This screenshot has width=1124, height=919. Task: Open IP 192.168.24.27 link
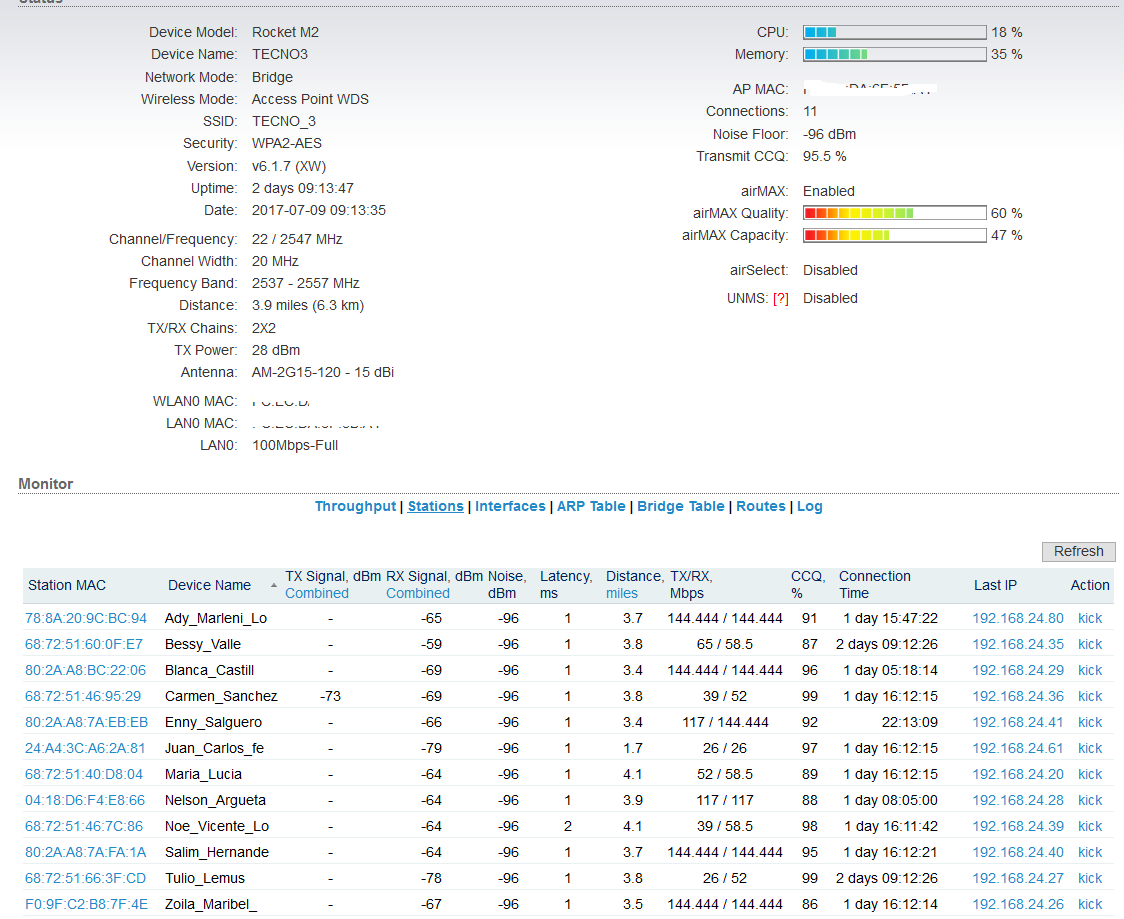1018,878
